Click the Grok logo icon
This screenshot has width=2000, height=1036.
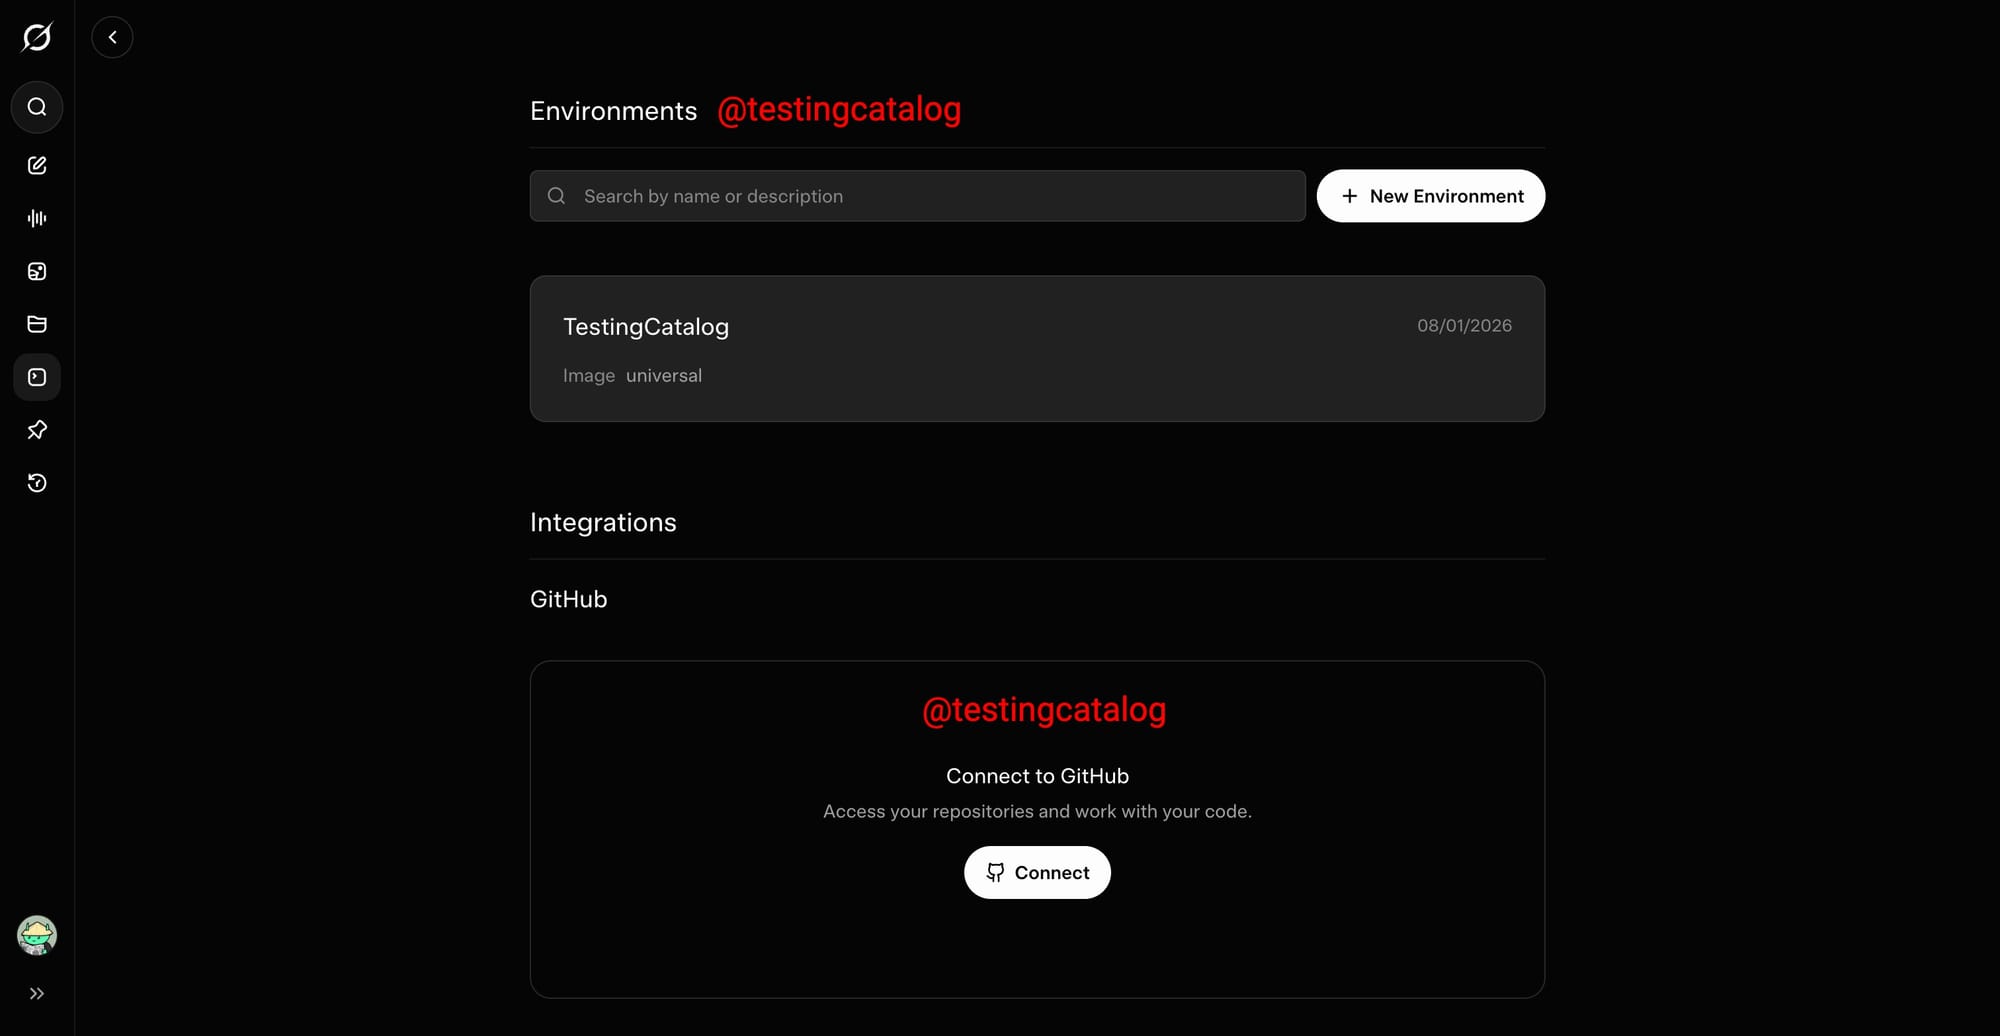pos(37,37)
